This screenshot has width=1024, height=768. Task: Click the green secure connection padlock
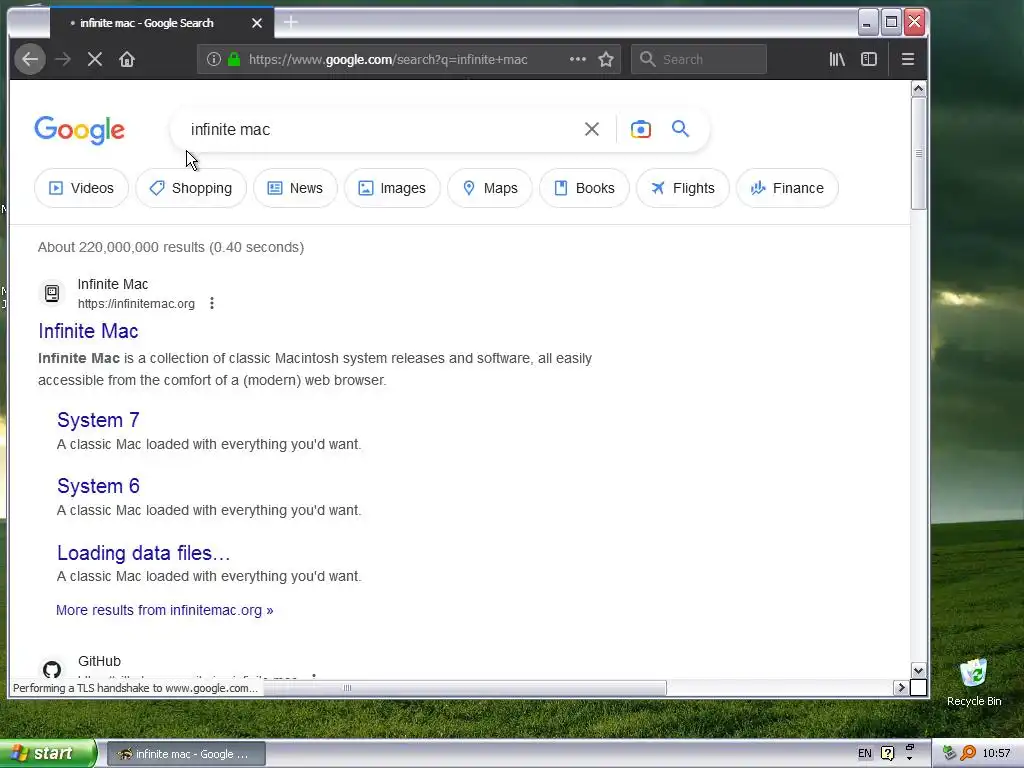[x=234, y=59]
